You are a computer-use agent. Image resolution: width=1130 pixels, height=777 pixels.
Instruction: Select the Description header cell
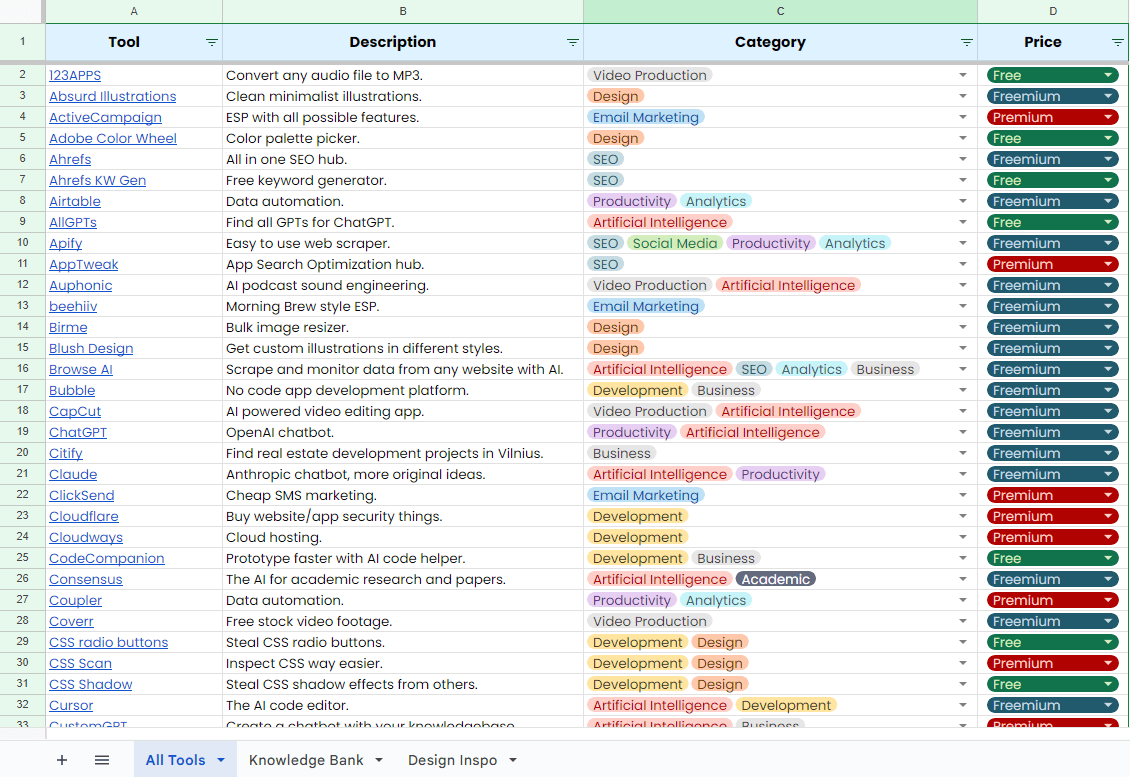pos(403,43)
